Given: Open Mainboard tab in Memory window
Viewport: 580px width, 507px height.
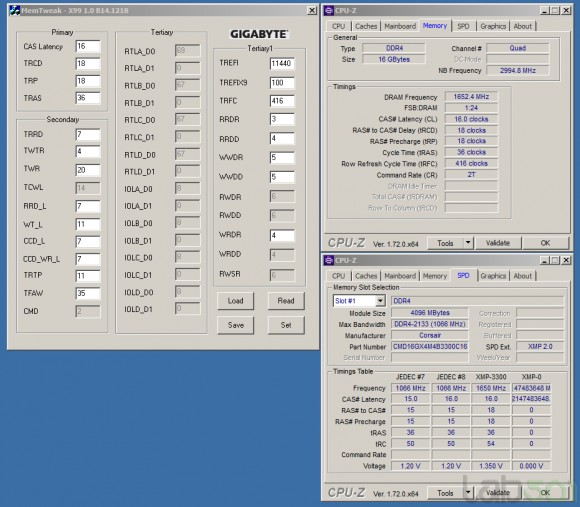Looking at the screenshot, I should 400,26.
